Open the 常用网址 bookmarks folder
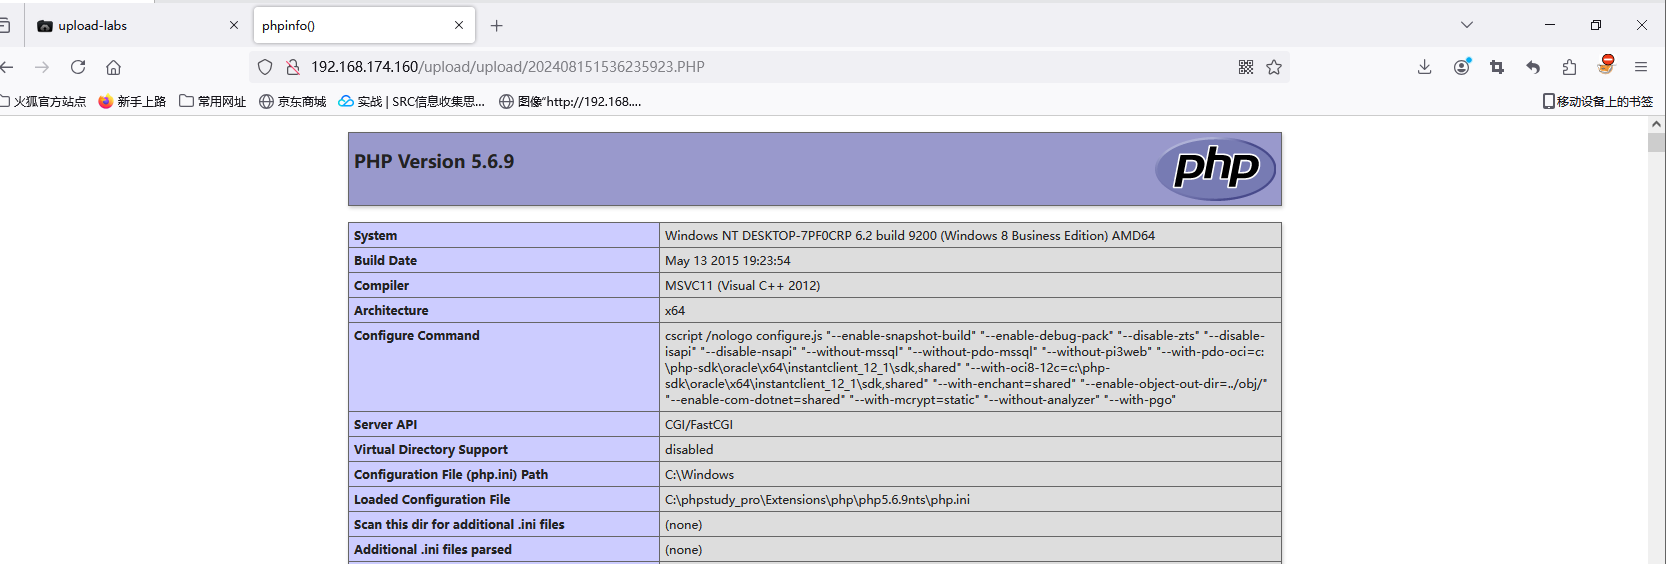This screenshot has width=1666, height=564. click(212, 101)
